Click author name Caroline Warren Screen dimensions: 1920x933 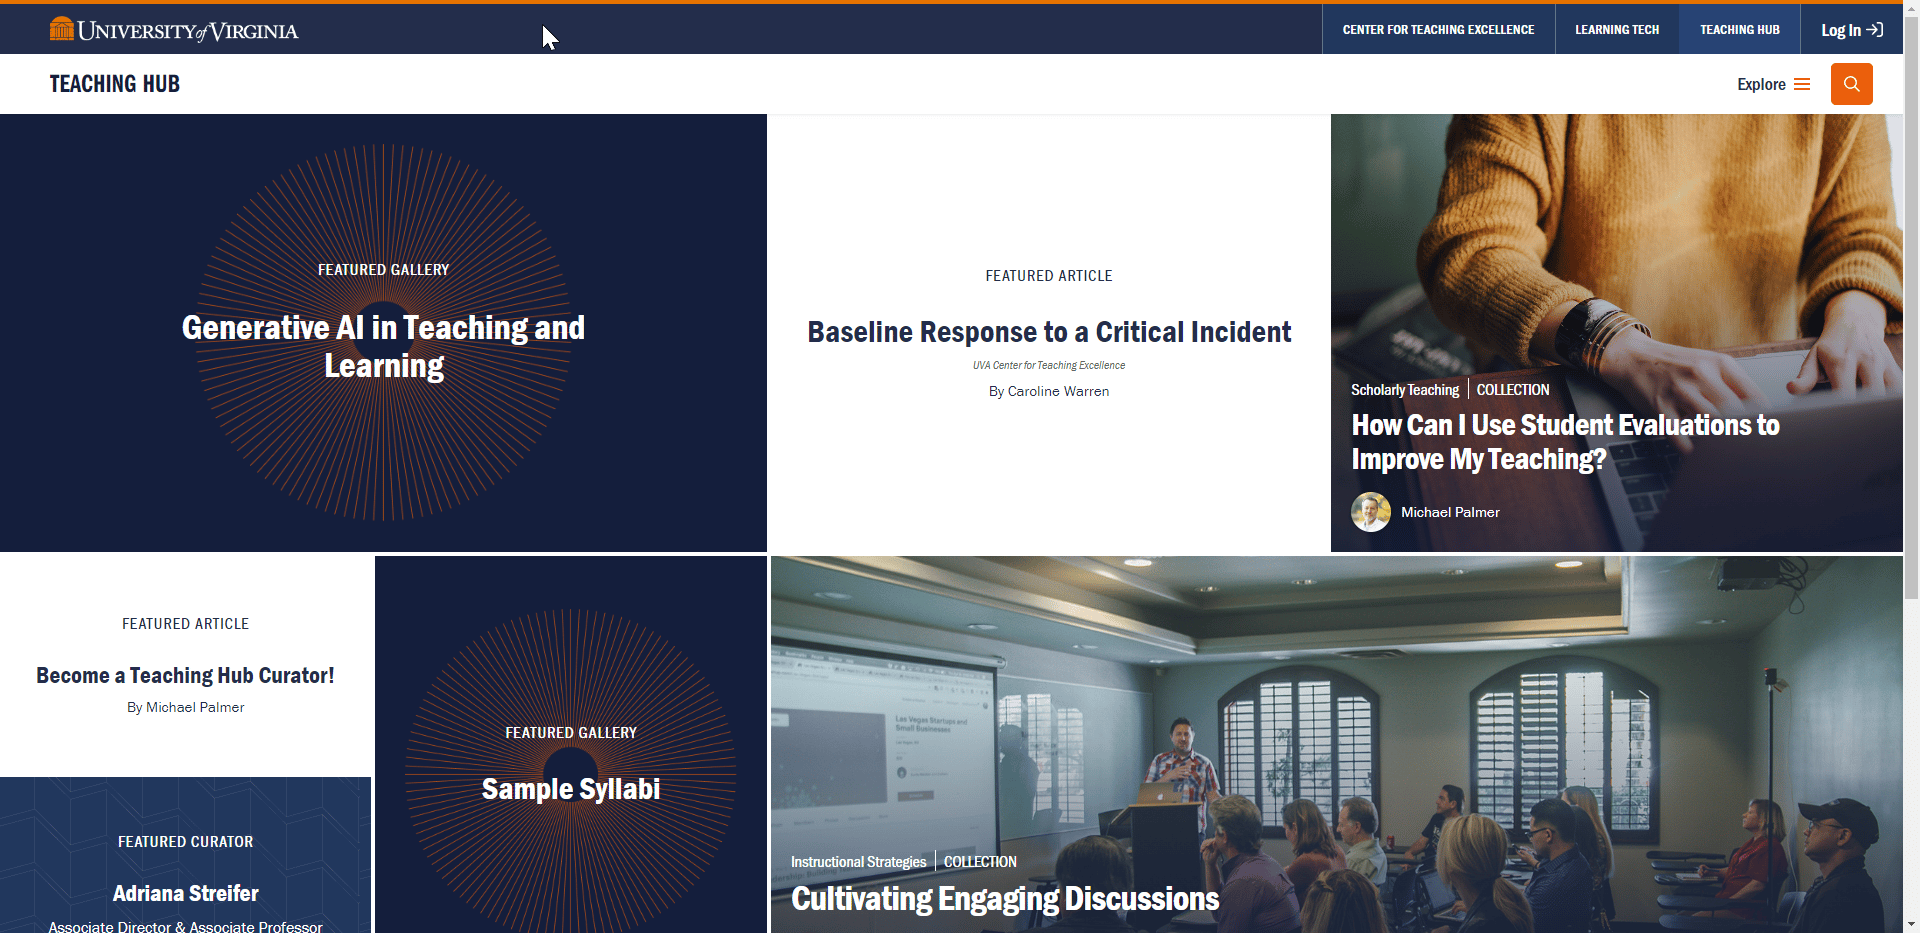pos(1058,391)
